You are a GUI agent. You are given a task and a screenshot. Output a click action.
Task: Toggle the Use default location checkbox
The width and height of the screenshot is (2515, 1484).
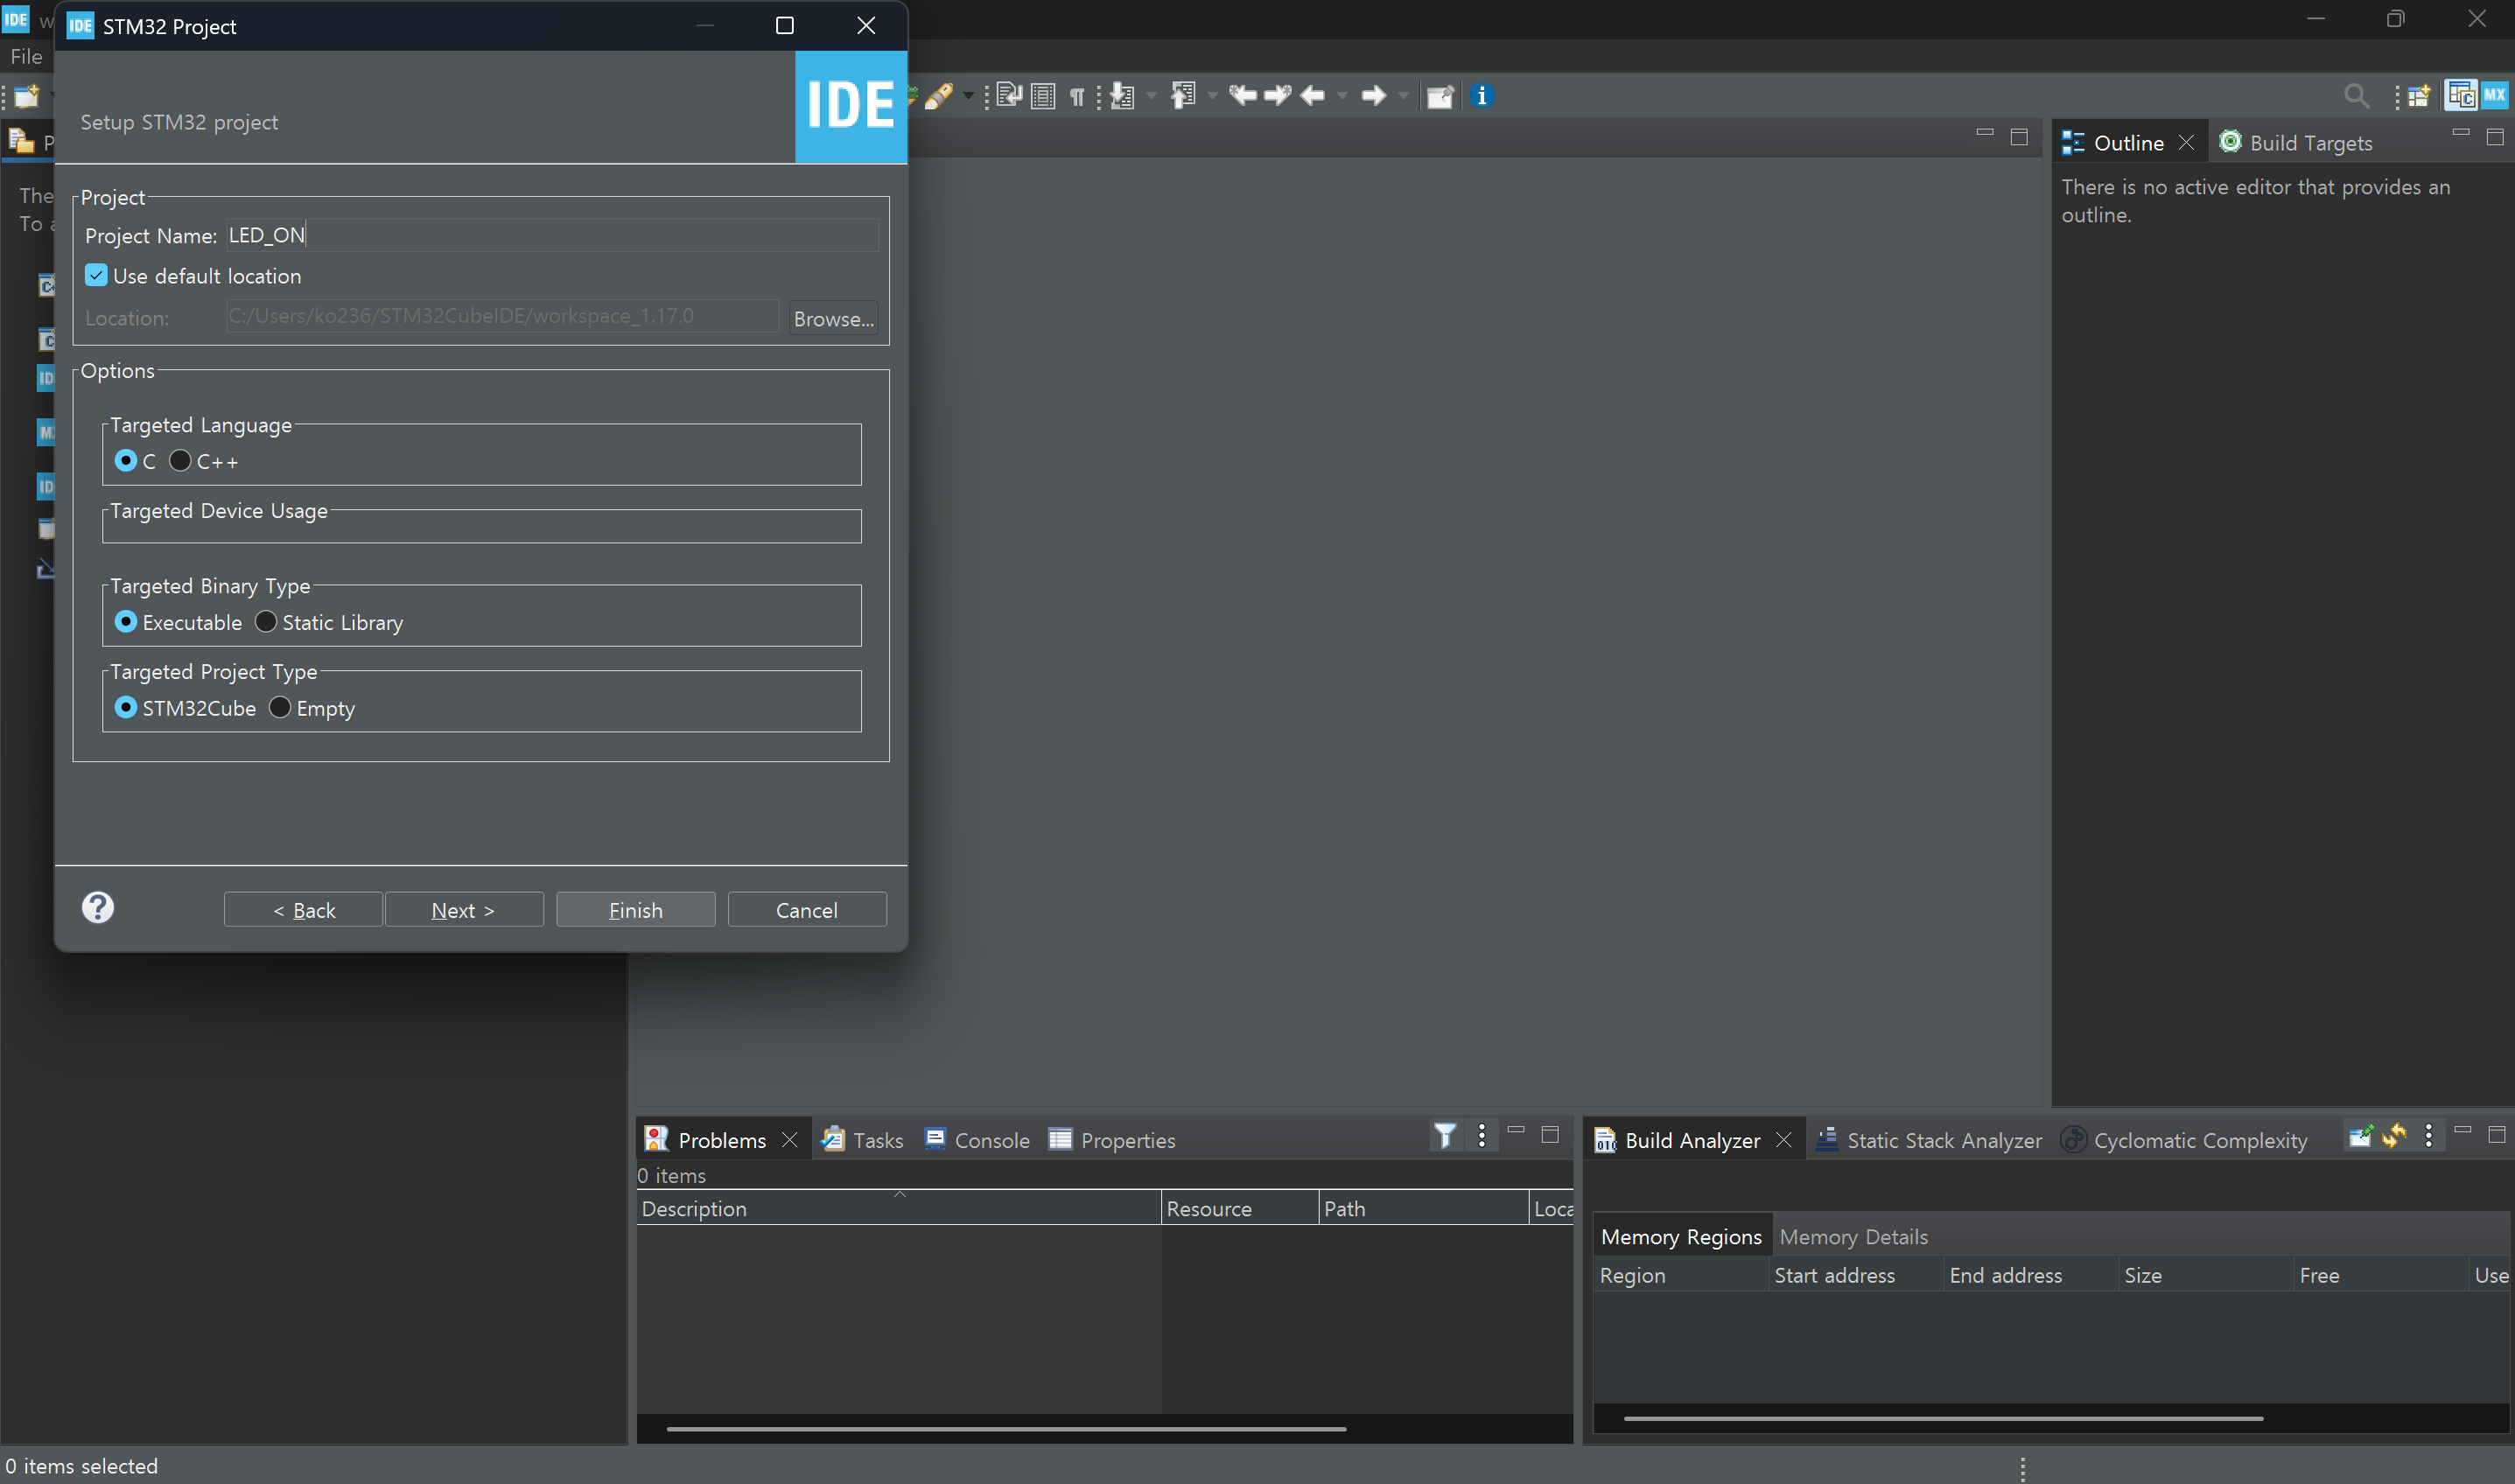pyautogui.click(x=96, y=276)
